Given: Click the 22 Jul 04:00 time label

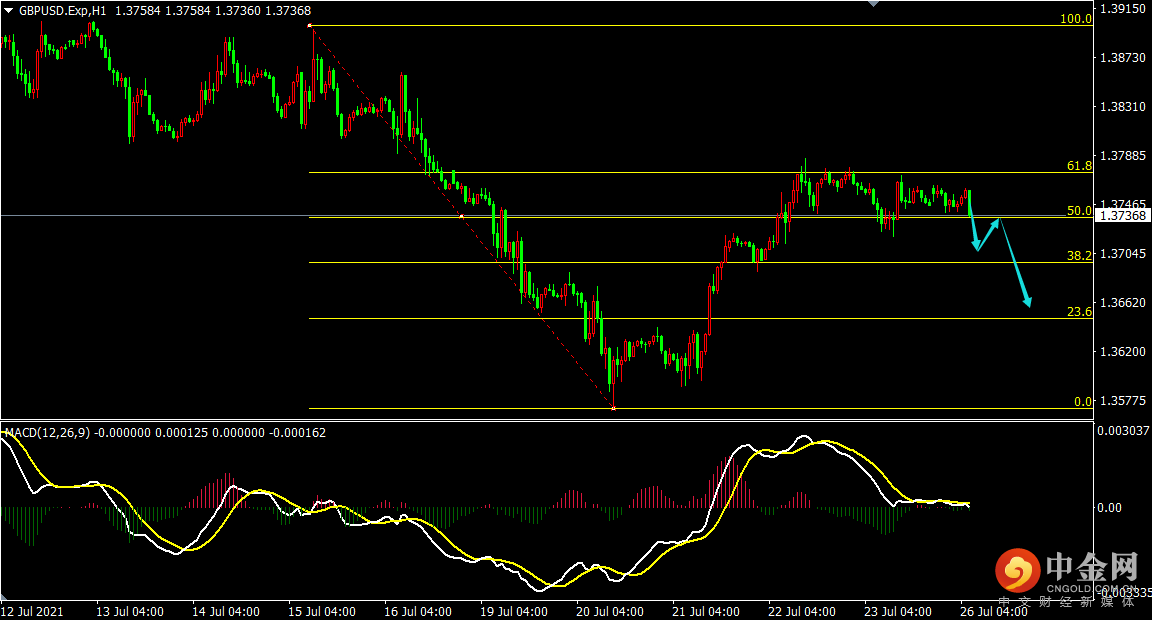Looking at the screenshot, I should pyautogui.click(x=802, y=611).
